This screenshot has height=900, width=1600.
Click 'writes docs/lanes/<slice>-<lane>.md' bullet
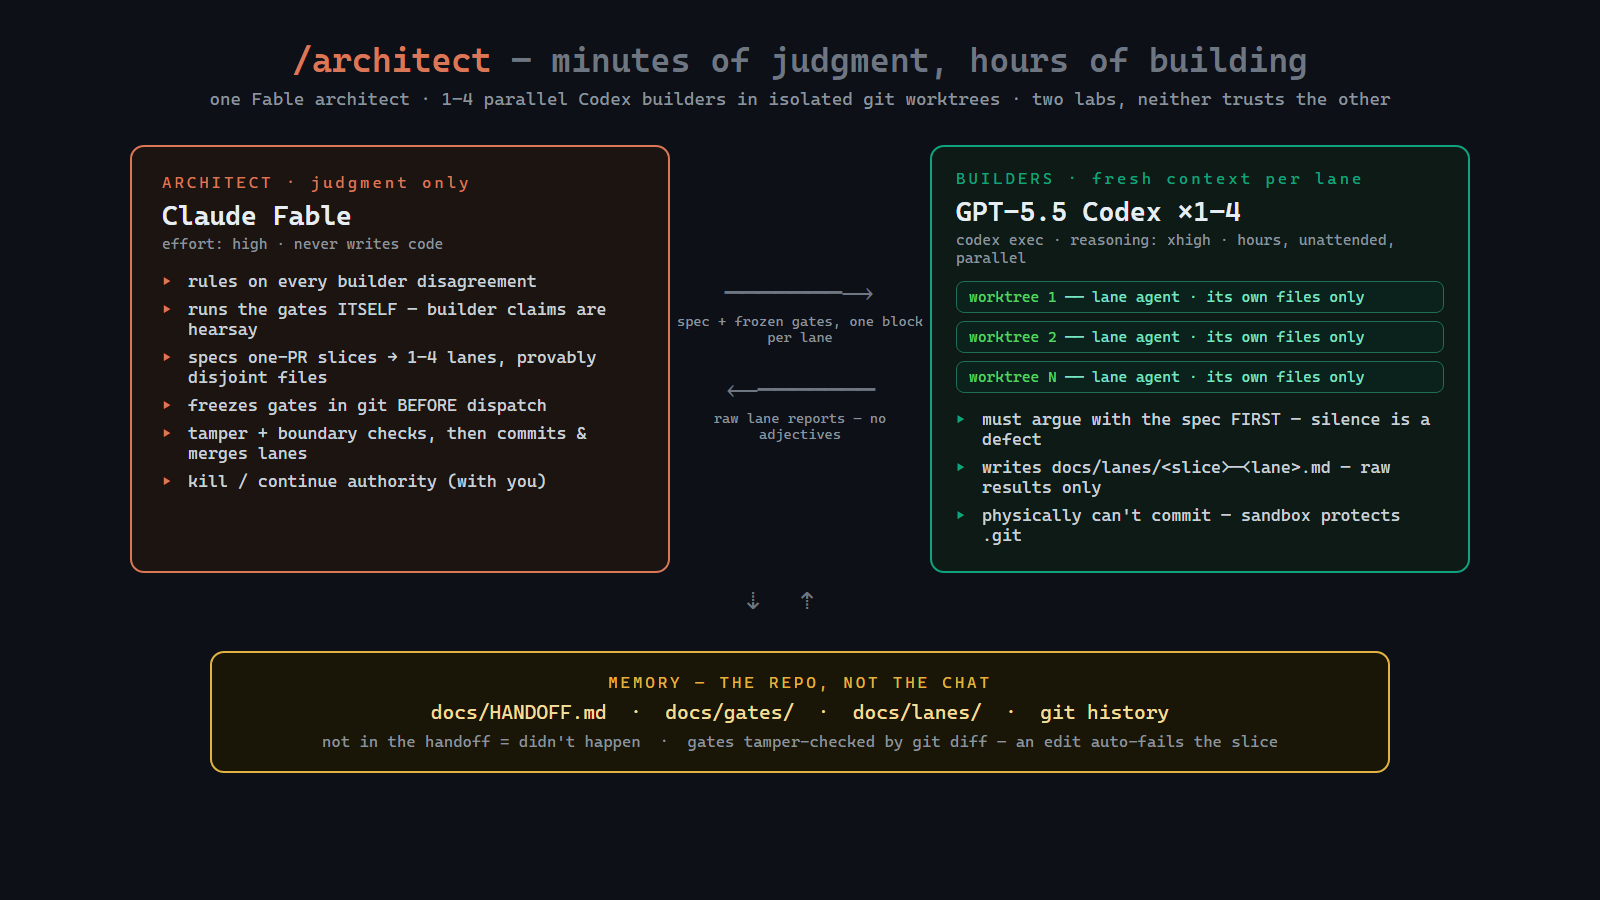[1186, 477]
